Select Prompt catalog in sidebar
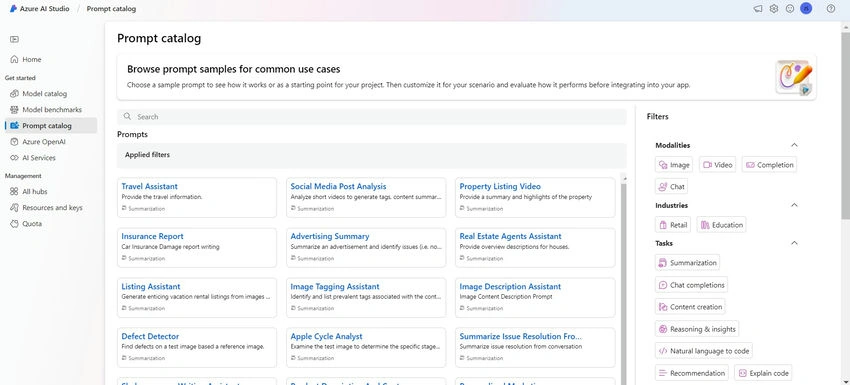Viewport: 850px width, 385px height. [x=51, y=126]
